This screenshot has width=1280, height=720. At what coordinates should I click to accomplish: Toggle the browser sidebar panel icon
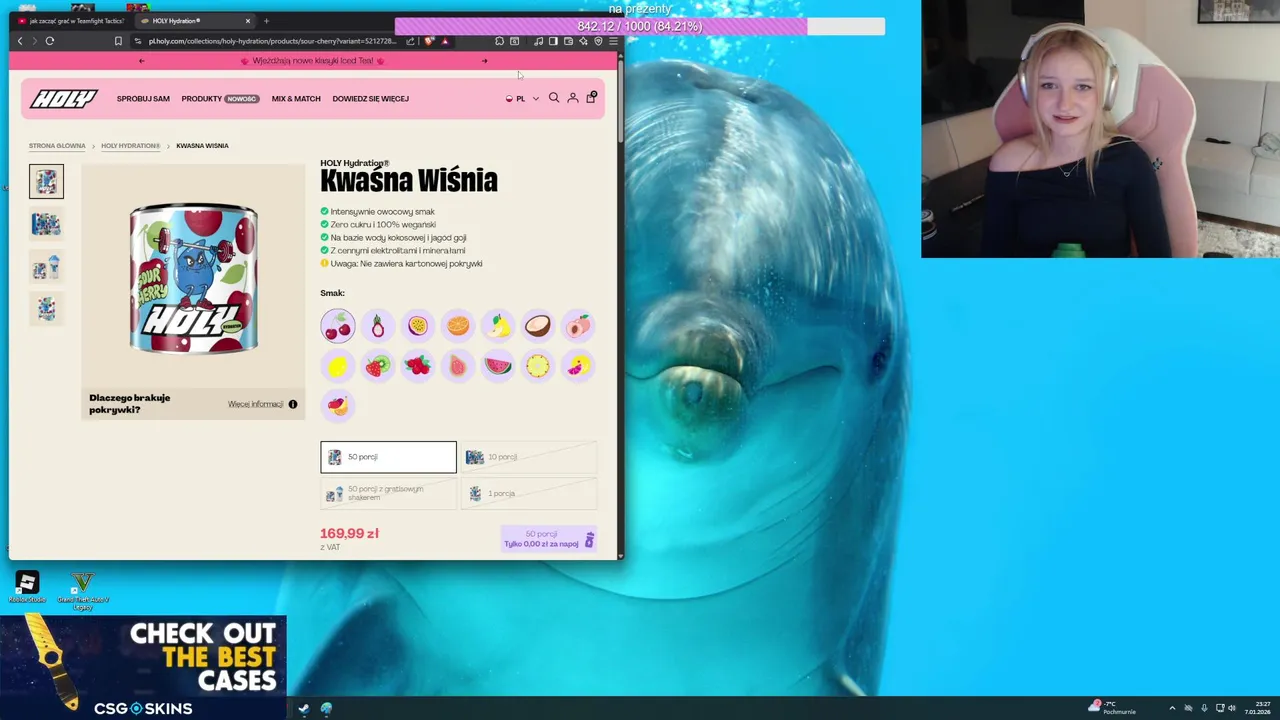tap(553, 41)
